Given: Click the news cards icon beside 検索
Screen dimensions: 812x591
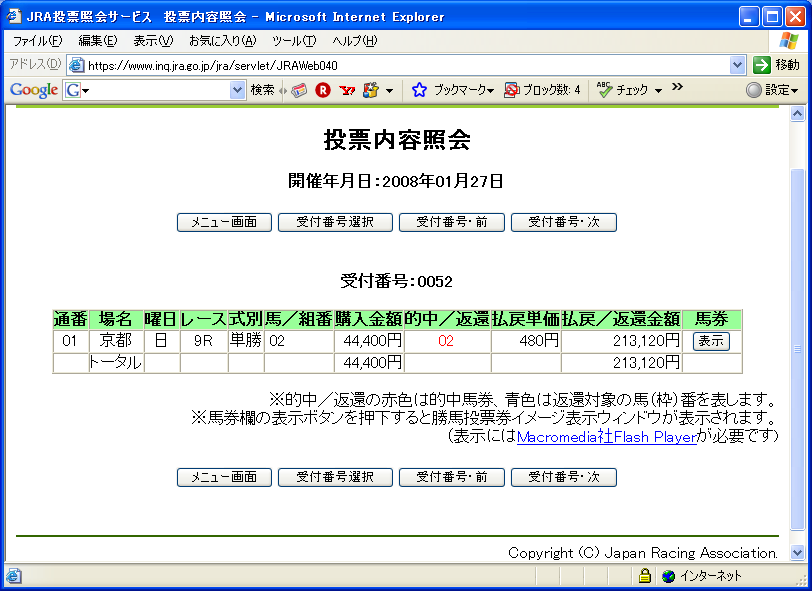Looking at the screenshot, I should click(x=299, y=90).
